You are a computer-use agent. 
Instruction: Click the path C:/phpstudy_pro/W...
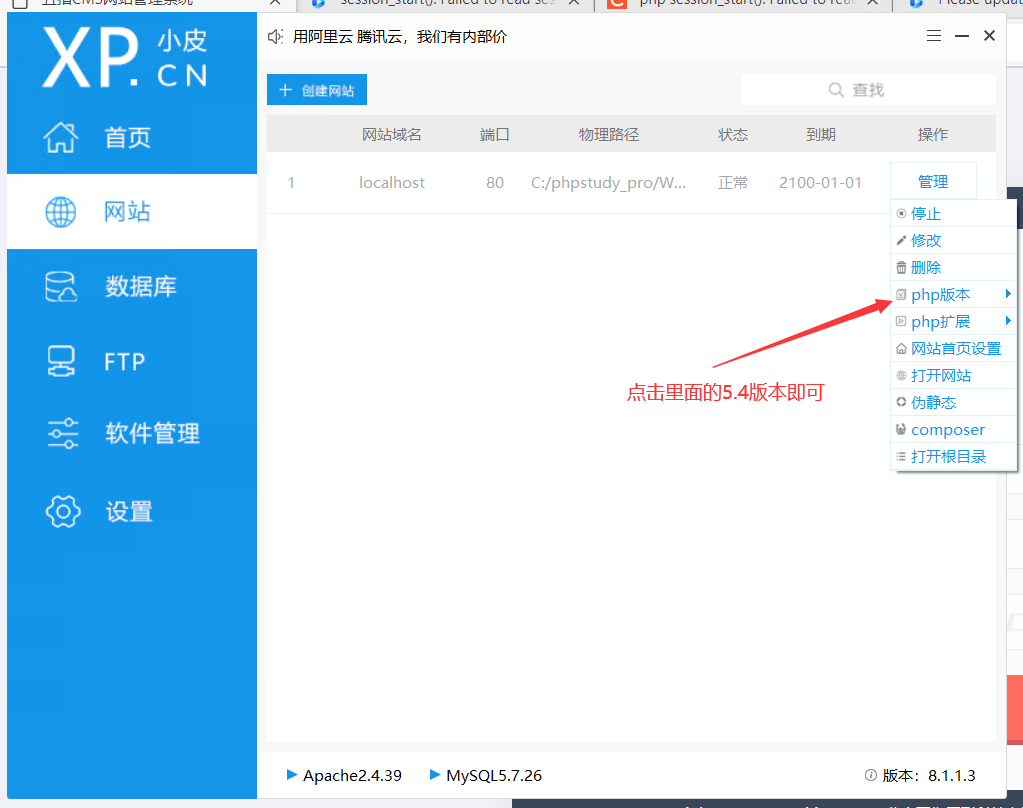pyautogui.click(x=608, y=183)
